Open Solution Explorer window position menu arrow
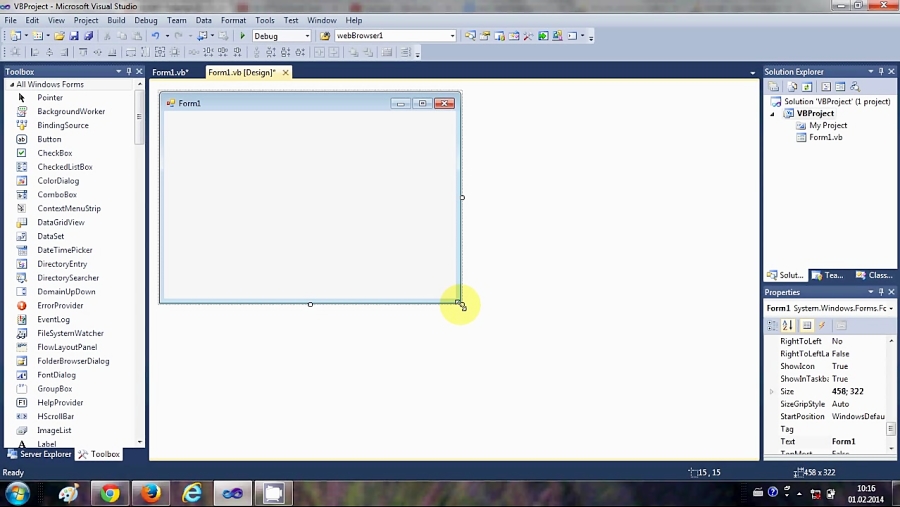900x507 pixels. click(x=871, y=71)
